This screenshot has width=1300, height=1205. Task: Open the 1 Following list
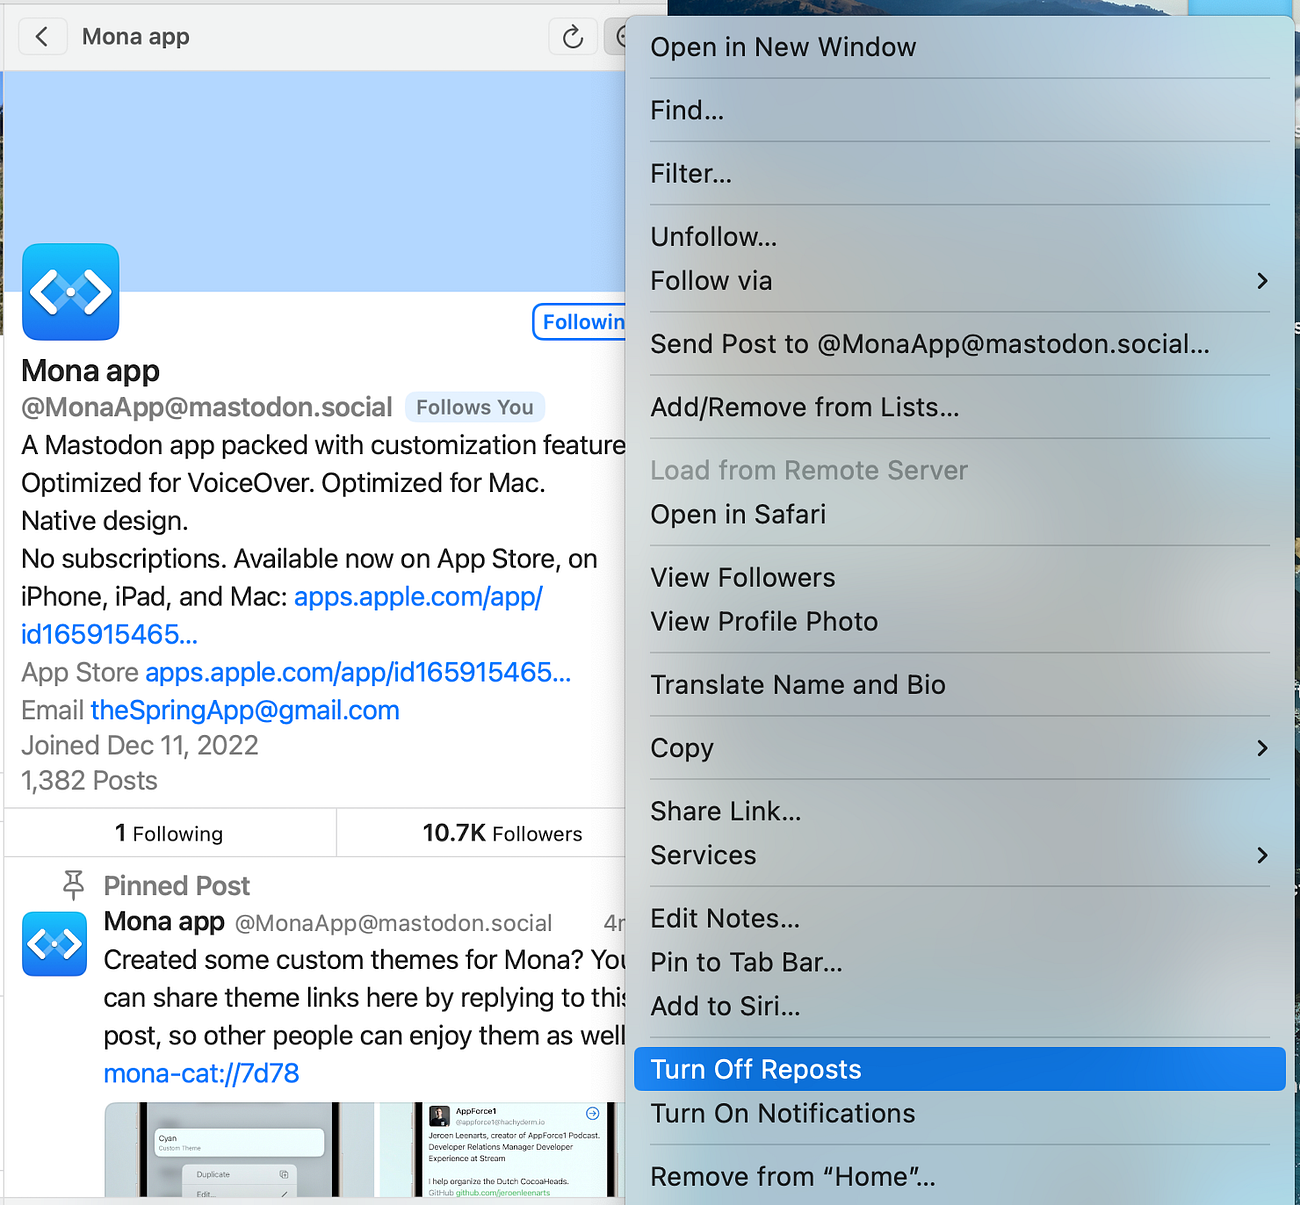coord(169,833)
